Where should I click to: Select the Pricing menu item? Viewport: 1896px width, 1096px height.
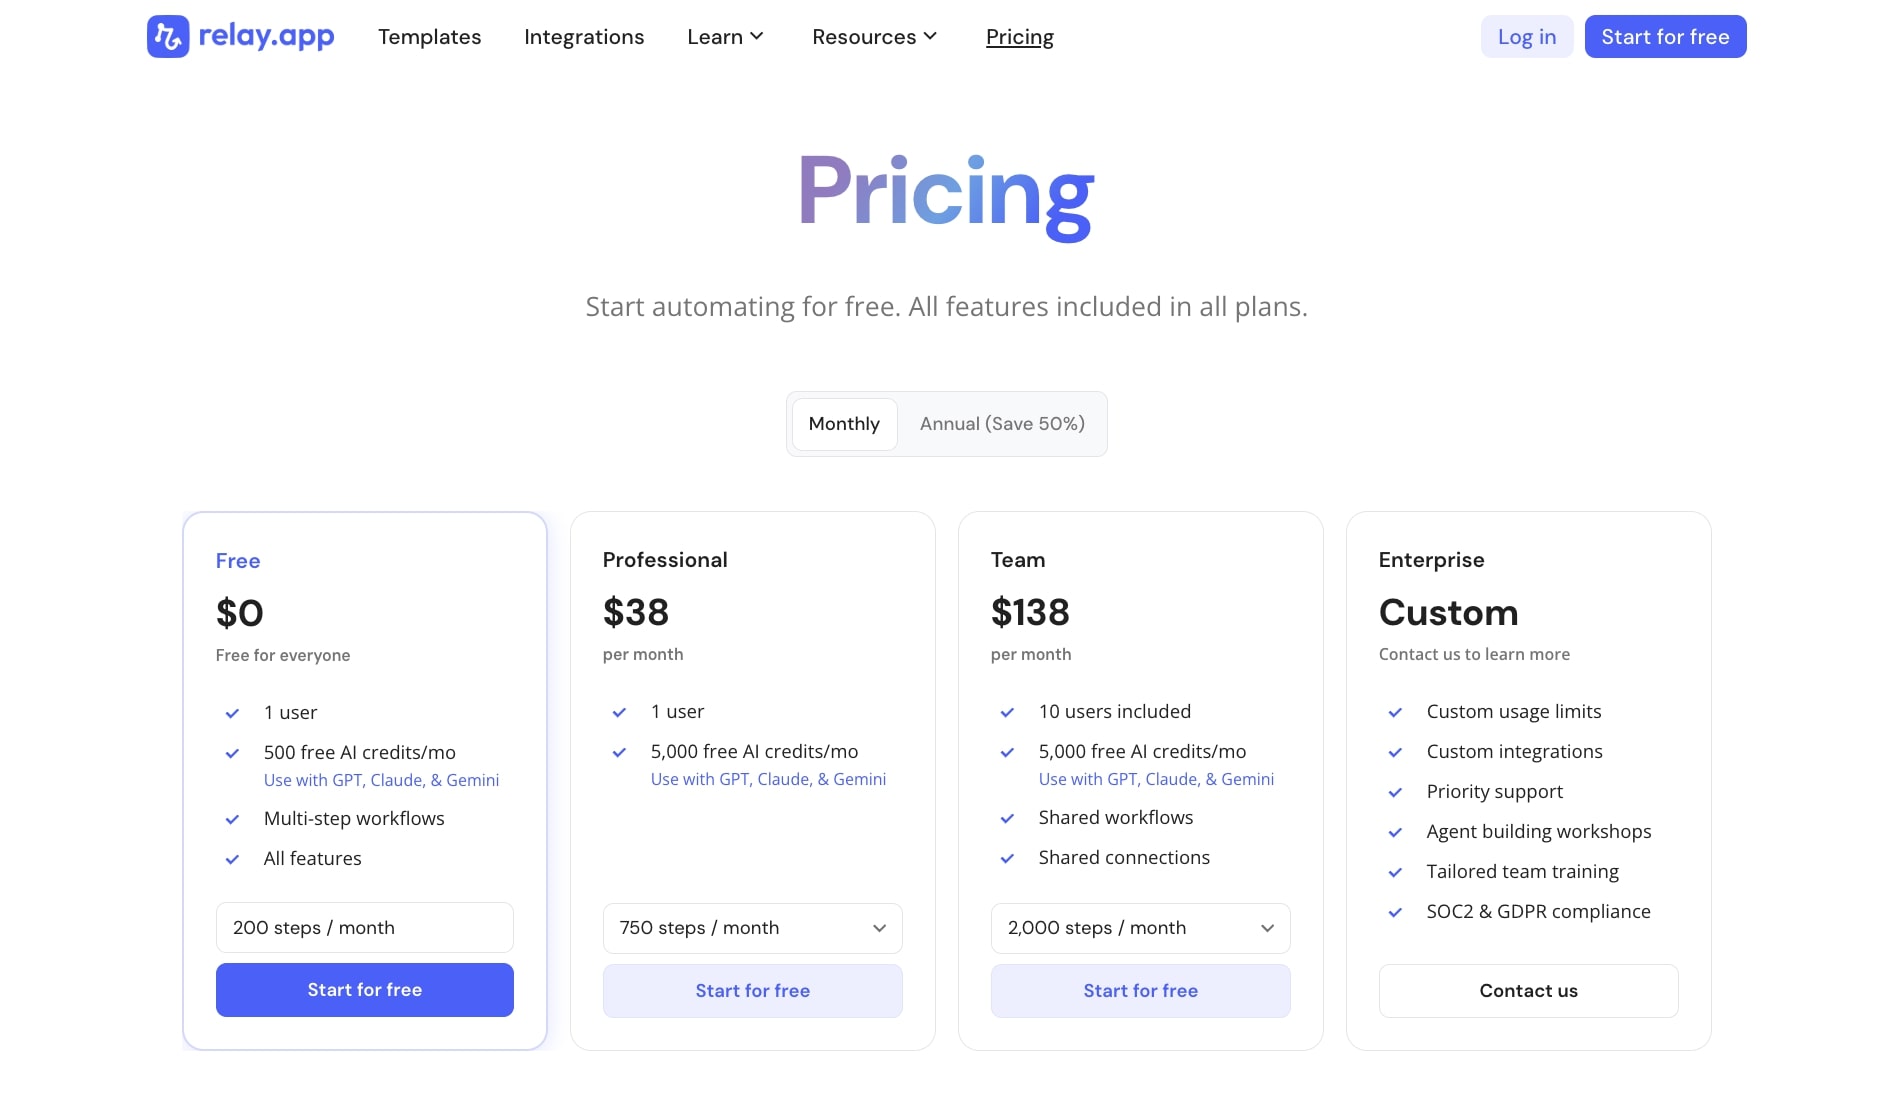click(1019, 36)
